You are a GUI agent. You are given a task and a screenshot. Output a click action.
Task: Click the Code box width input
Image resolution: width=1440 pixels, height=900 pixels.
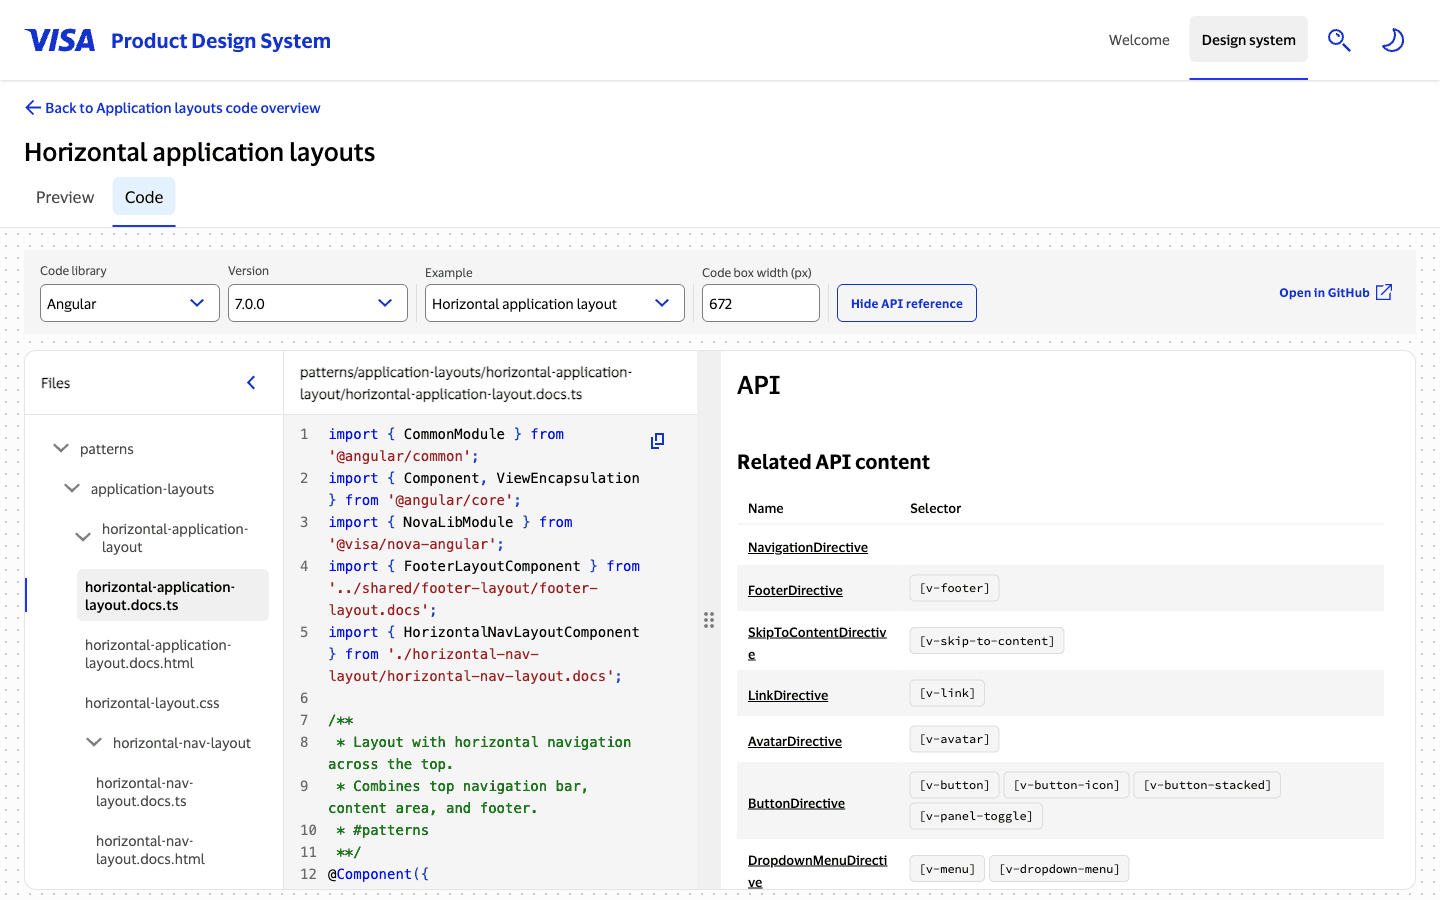[761, 303]
